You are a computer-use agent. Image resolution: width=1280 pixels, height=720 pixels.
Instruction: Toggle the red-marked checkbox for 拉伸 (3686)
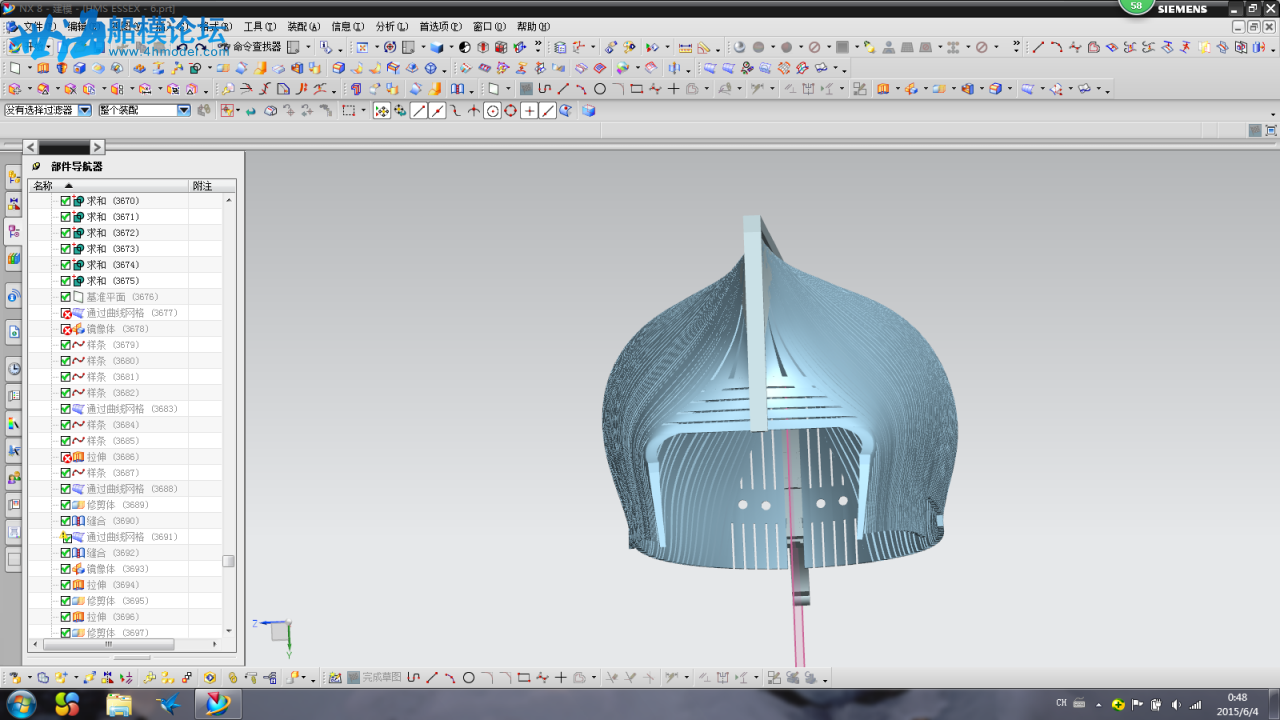(66, 457)
